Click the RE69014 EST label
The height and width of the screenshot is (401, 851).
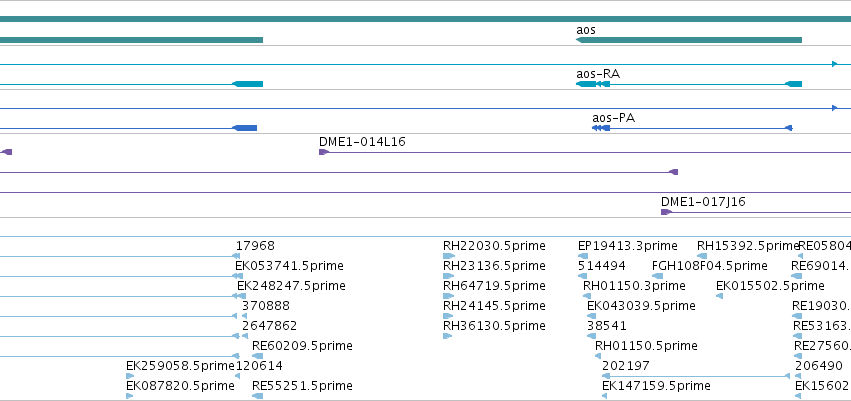820,266
